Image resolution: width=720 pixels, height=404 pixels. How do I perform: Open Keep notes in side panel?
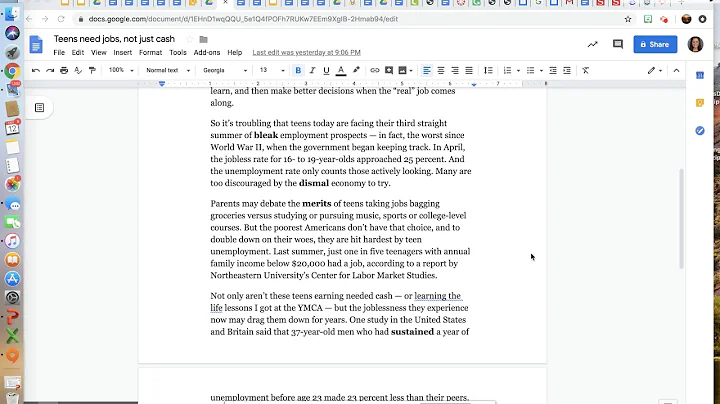click(x=700, y=103)
